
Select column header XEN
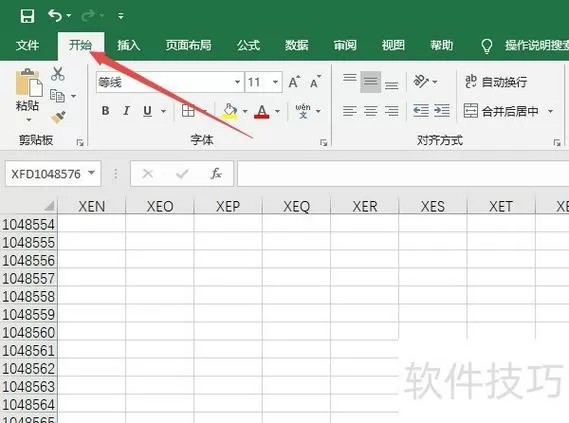click(x=92, y=206)
